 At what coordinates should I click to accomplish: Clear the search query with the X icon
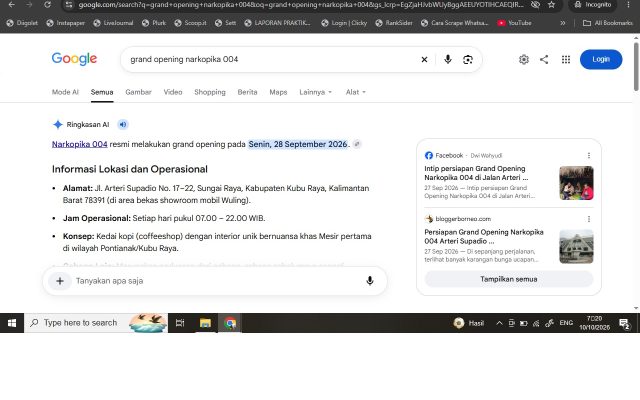424,60
